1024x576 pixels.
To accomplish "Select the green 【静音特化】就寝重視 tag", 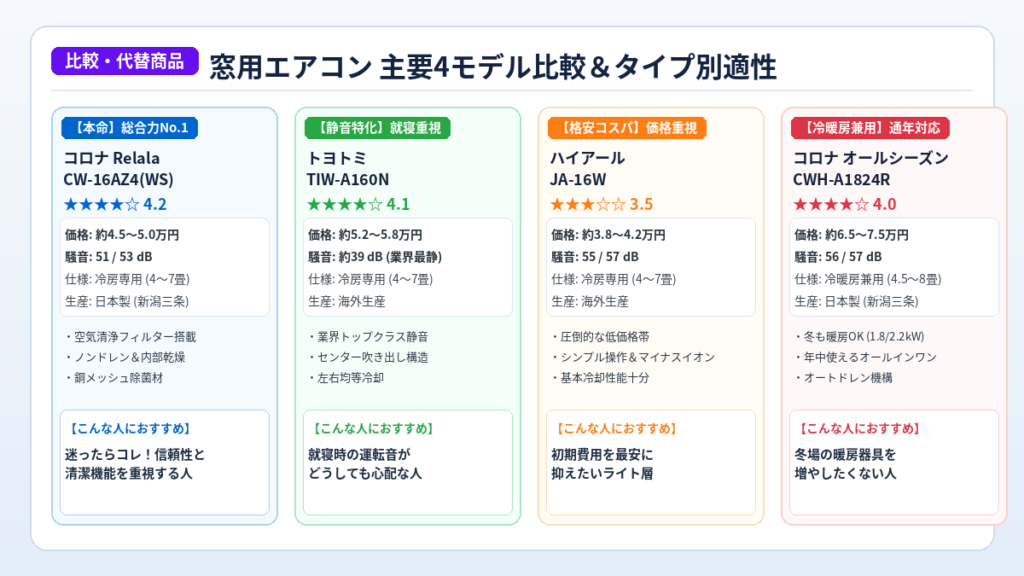I will click(377, 128).
